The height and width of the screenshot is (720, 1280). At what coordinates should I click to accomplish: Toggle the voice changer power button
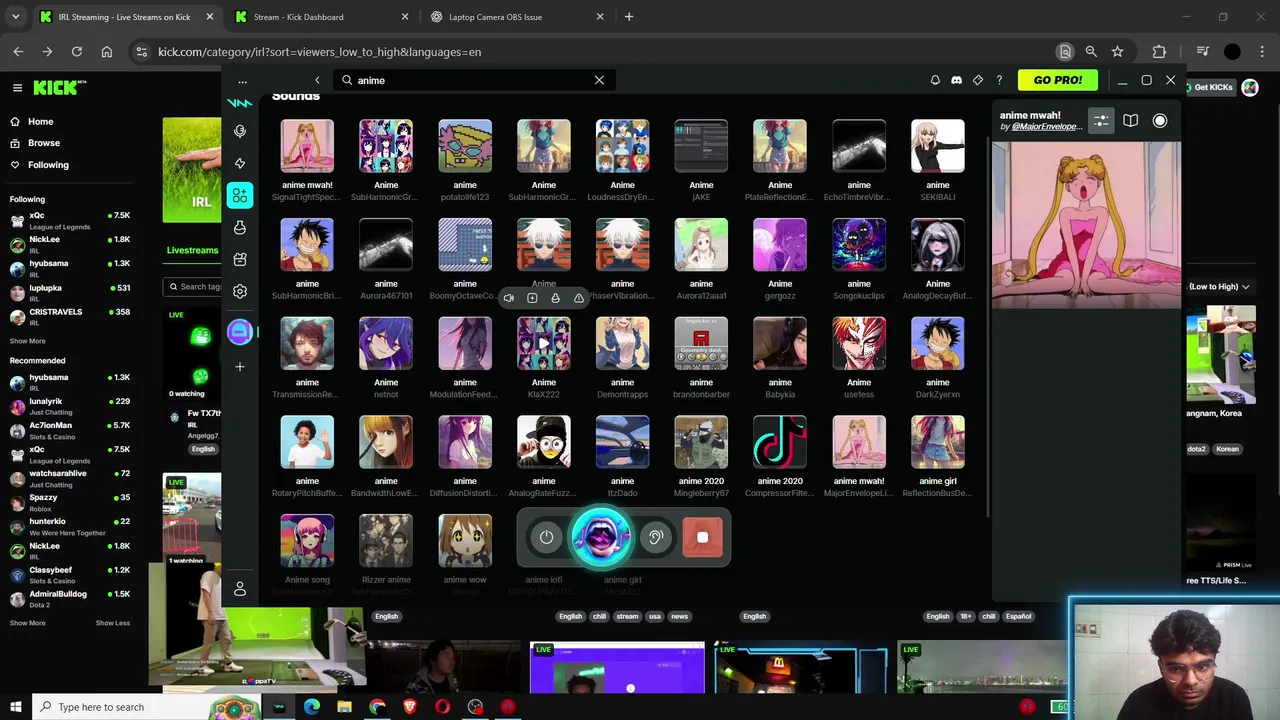[x=546, y=537]
